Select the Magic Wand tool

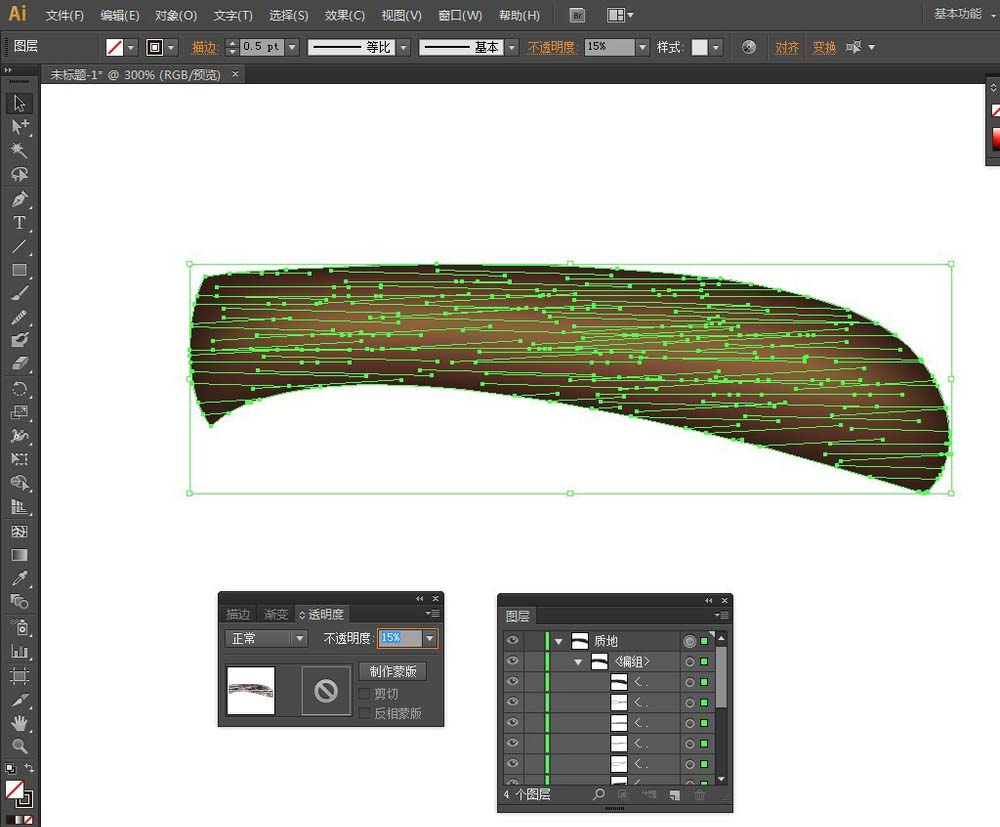pyautogui.click(x=19, y=150)
